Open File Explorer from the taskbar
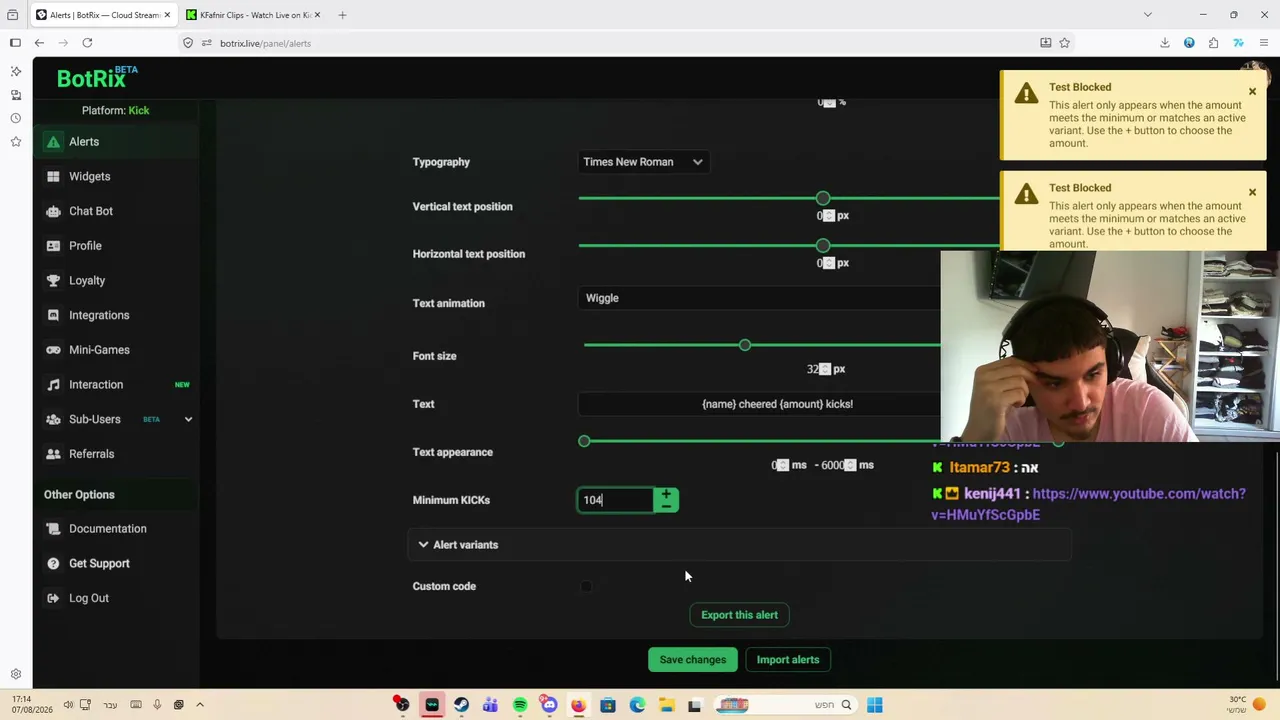Image resolution: width=1280 pixels, height=720 pixels. click(666, 705)
